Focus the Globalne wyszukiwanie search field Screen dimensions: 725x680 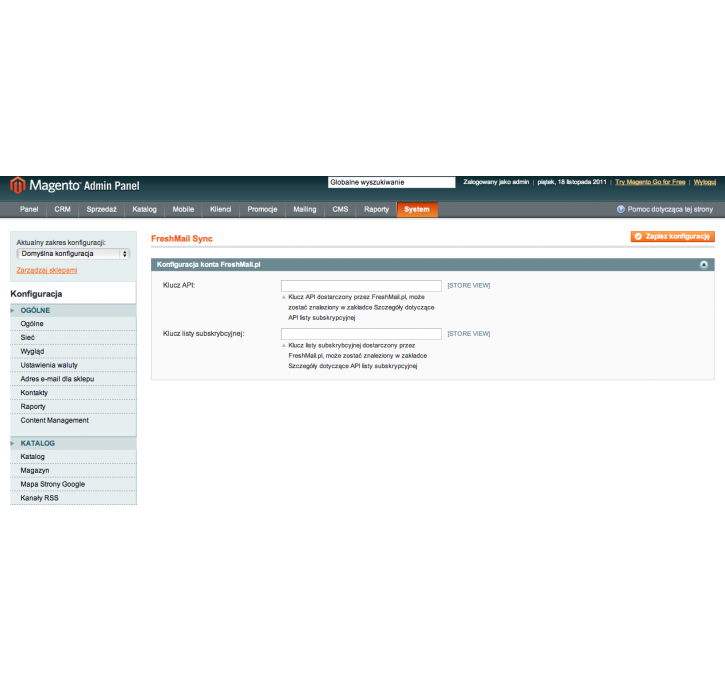click(x=392, y=183)
